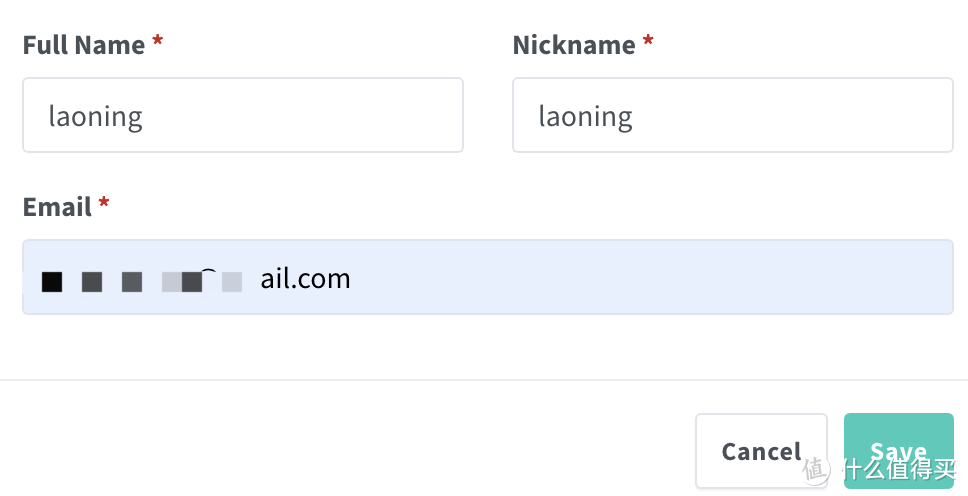Click the light gray redaction square in Email
Screen dimensions: 968x496
[x=232, y=282]
